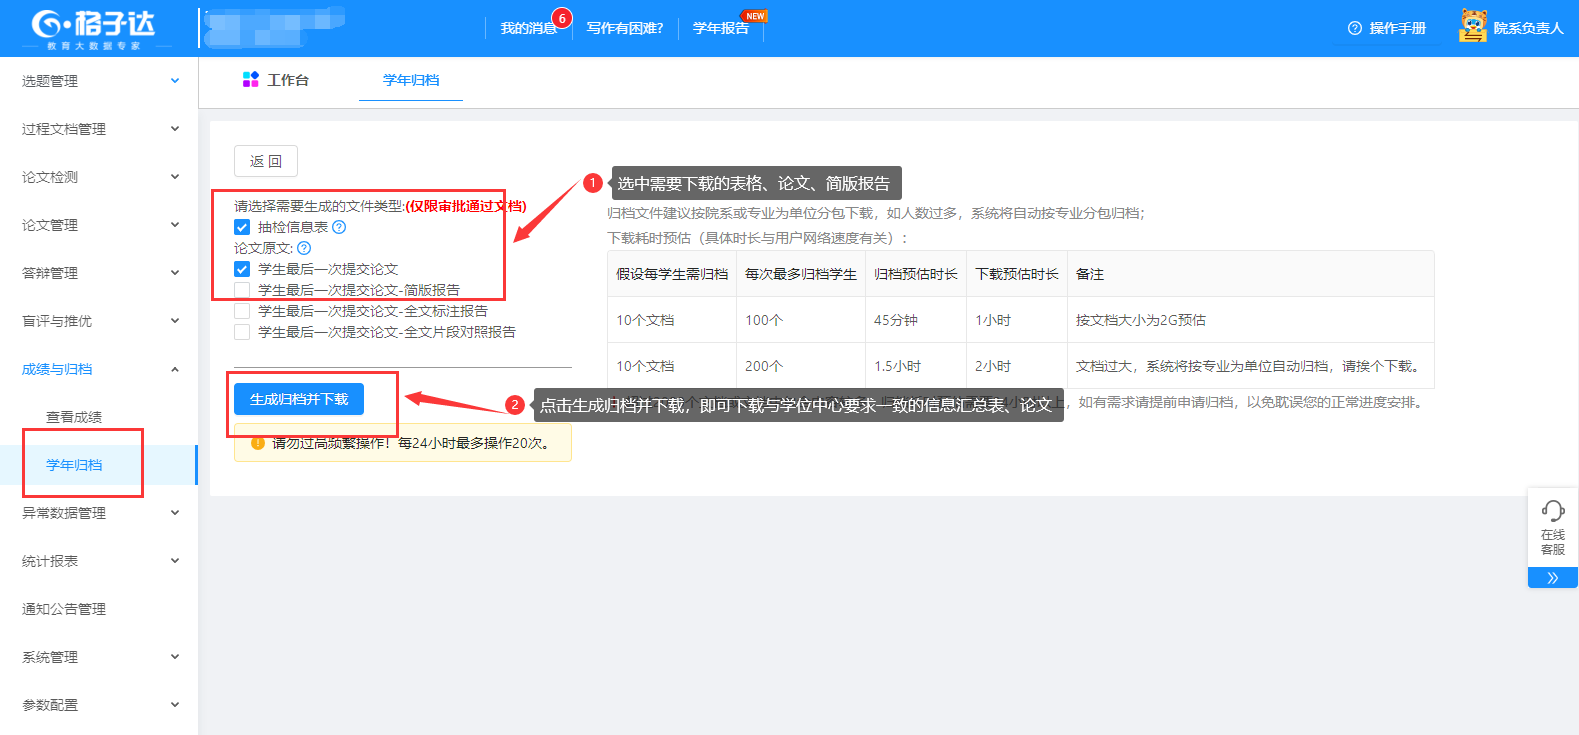Image resolution: width=1579 pixels, height=735 pixels.
Task: Uncheck the 抽检信息表 checkbox
Action: [242, 227]
